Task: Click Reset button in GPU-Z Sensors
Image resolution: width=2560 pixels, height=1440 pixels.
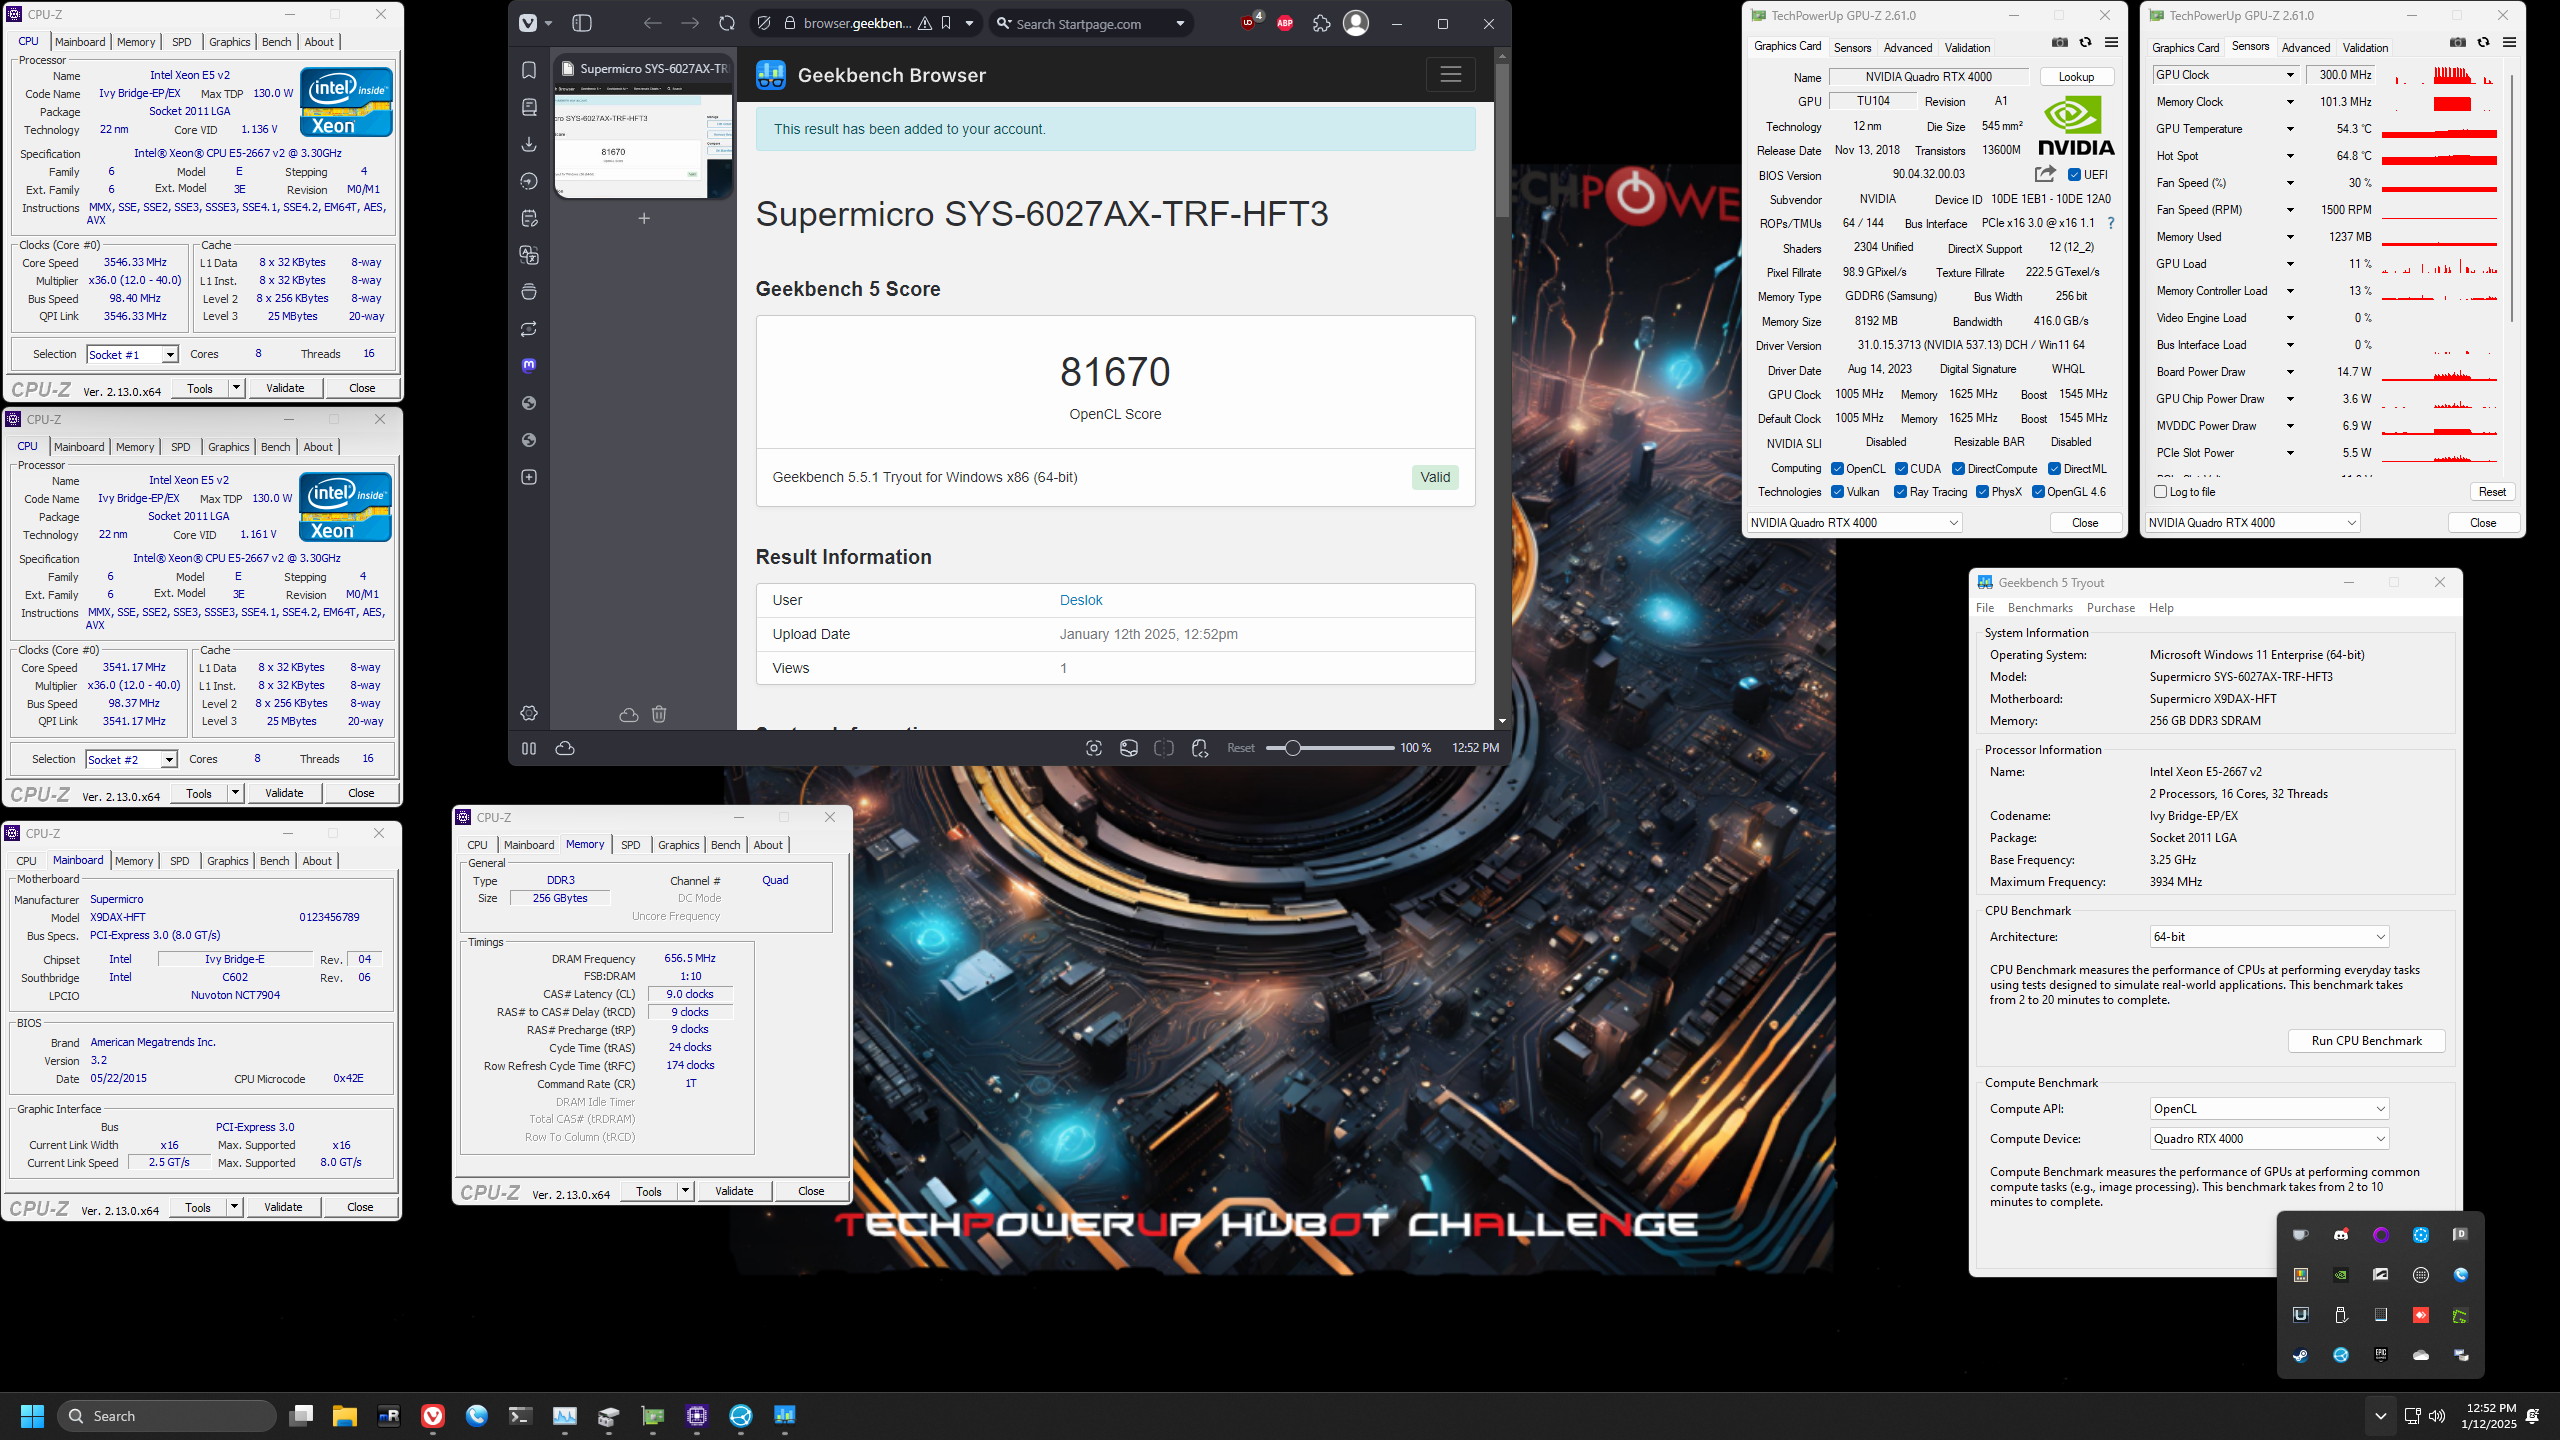Action: (2492, 492)
